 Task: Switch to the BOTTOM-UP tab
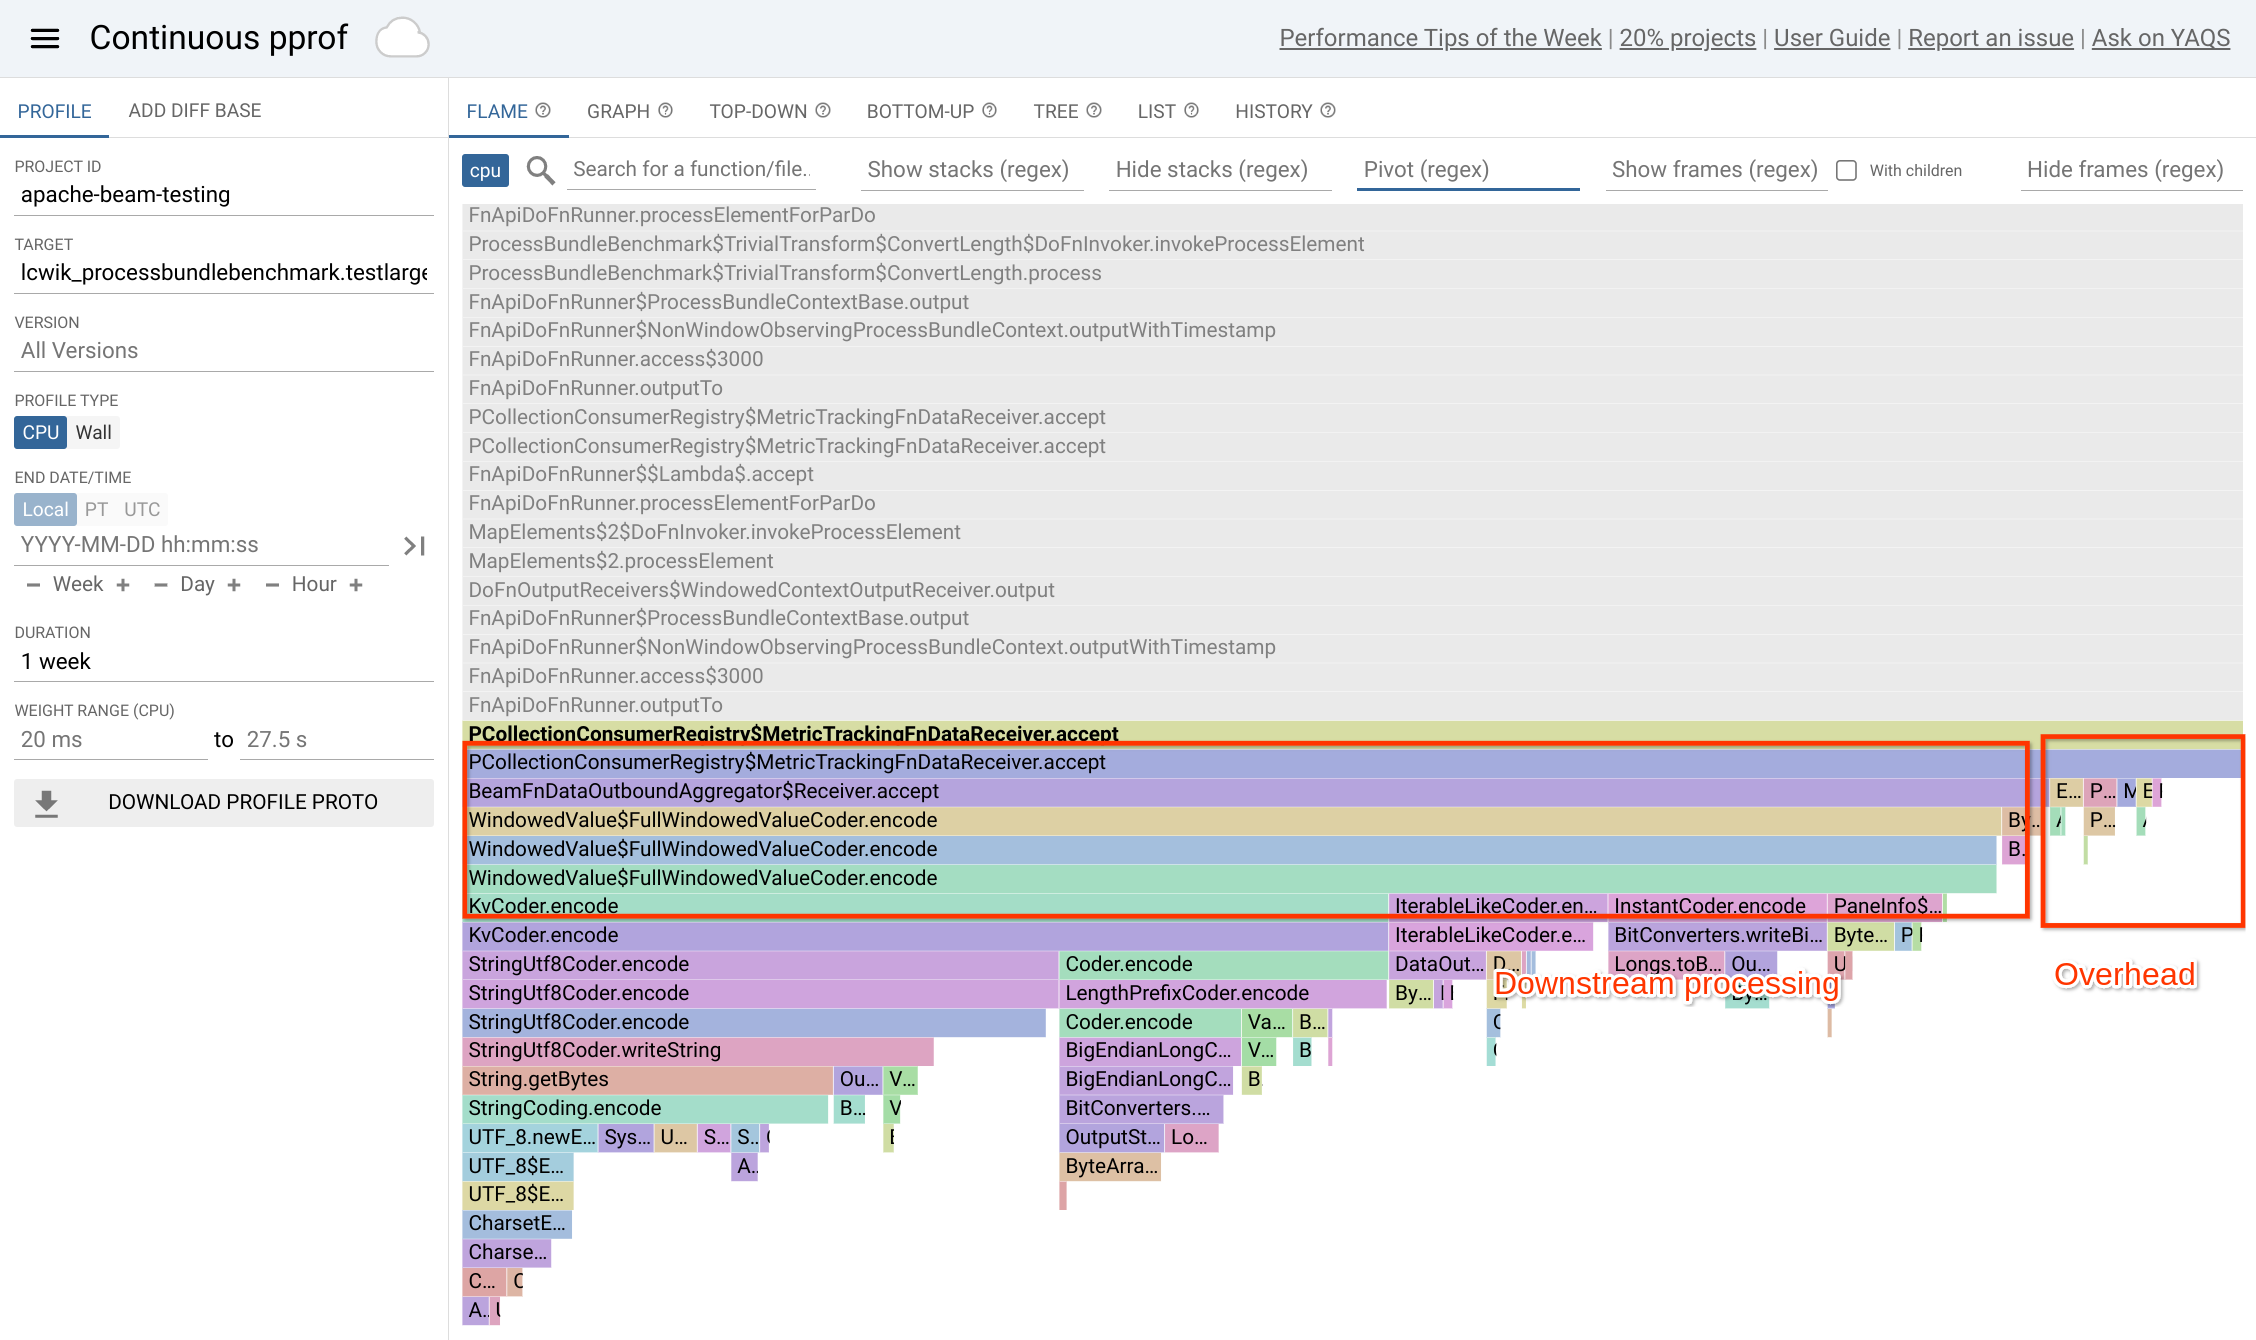(920, 111)
